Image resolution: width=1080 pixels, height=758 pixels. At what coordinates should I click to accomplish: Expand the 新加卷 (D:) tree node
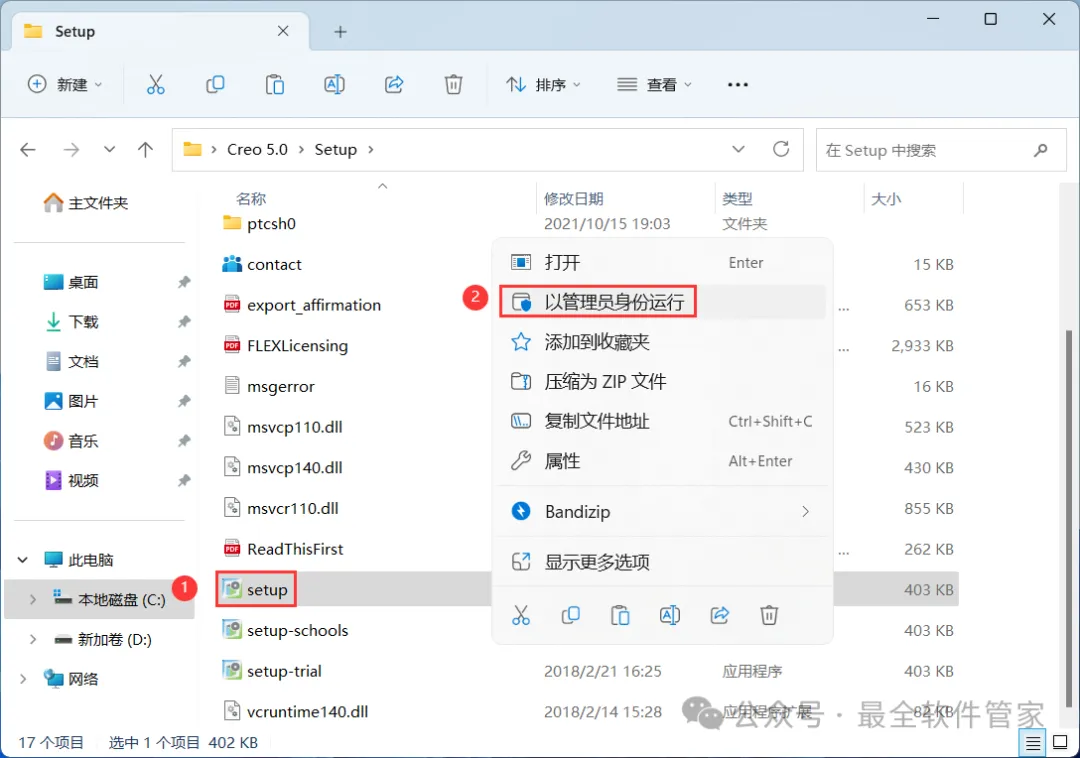32,640
